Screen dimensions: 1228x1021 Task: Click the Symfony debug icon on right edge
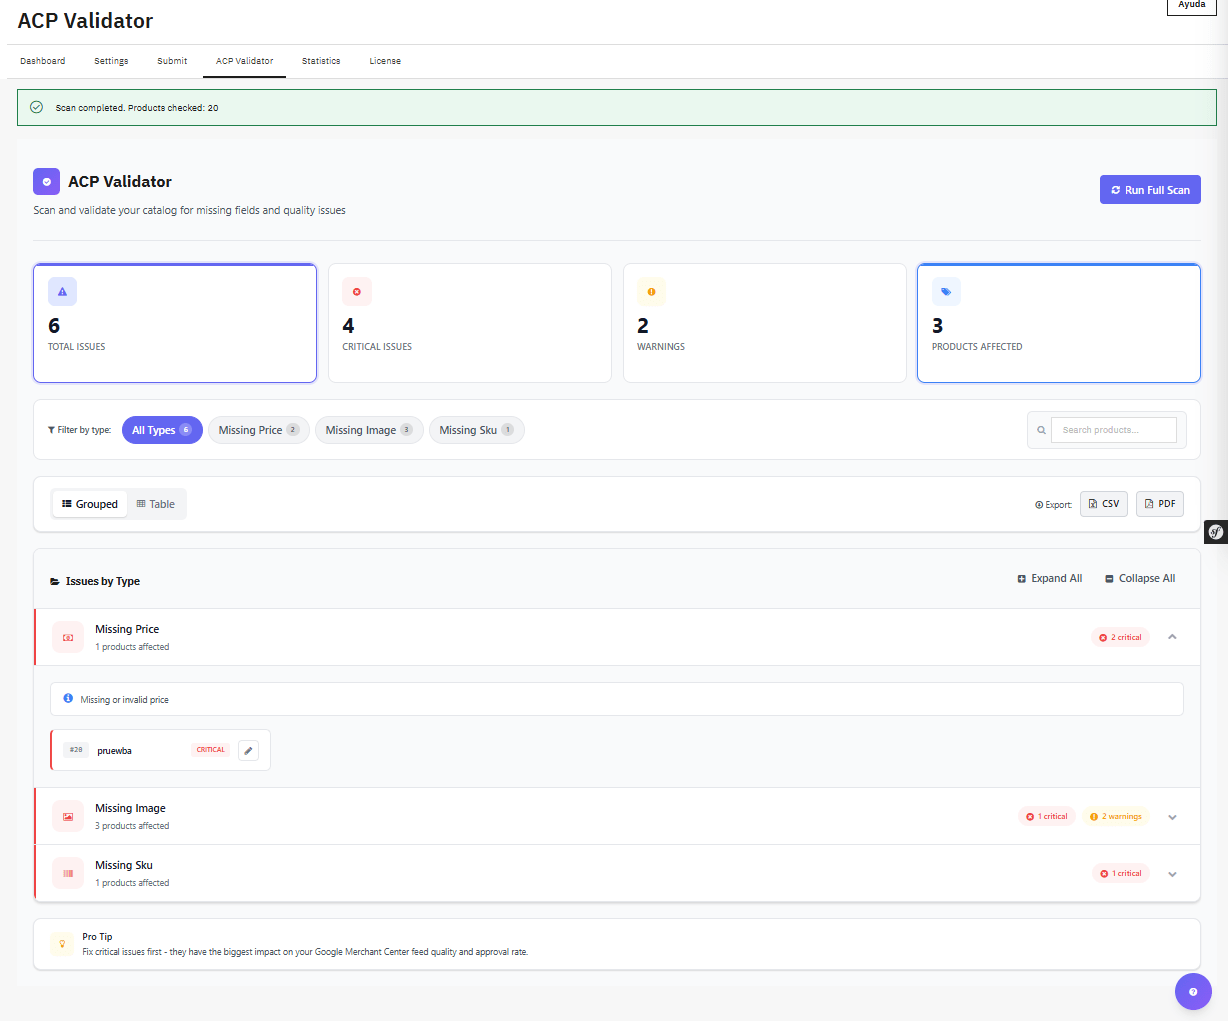[x=1216, y=532]
